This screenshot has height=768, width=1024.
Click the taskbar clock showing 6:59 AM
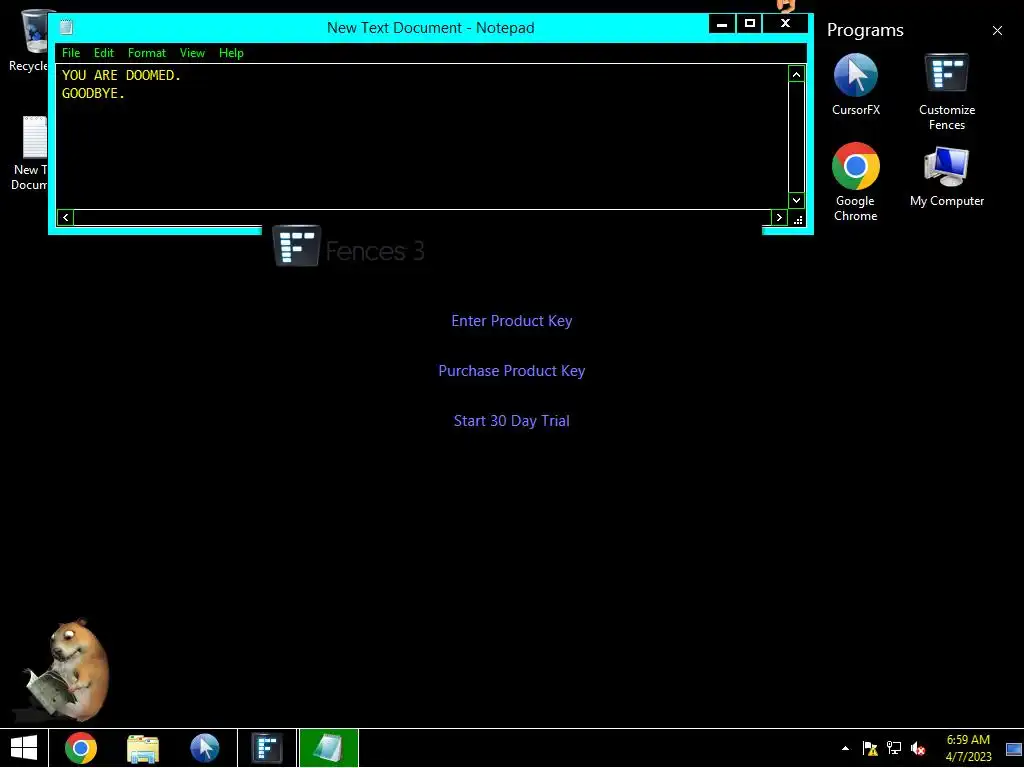tap(968, 748)
